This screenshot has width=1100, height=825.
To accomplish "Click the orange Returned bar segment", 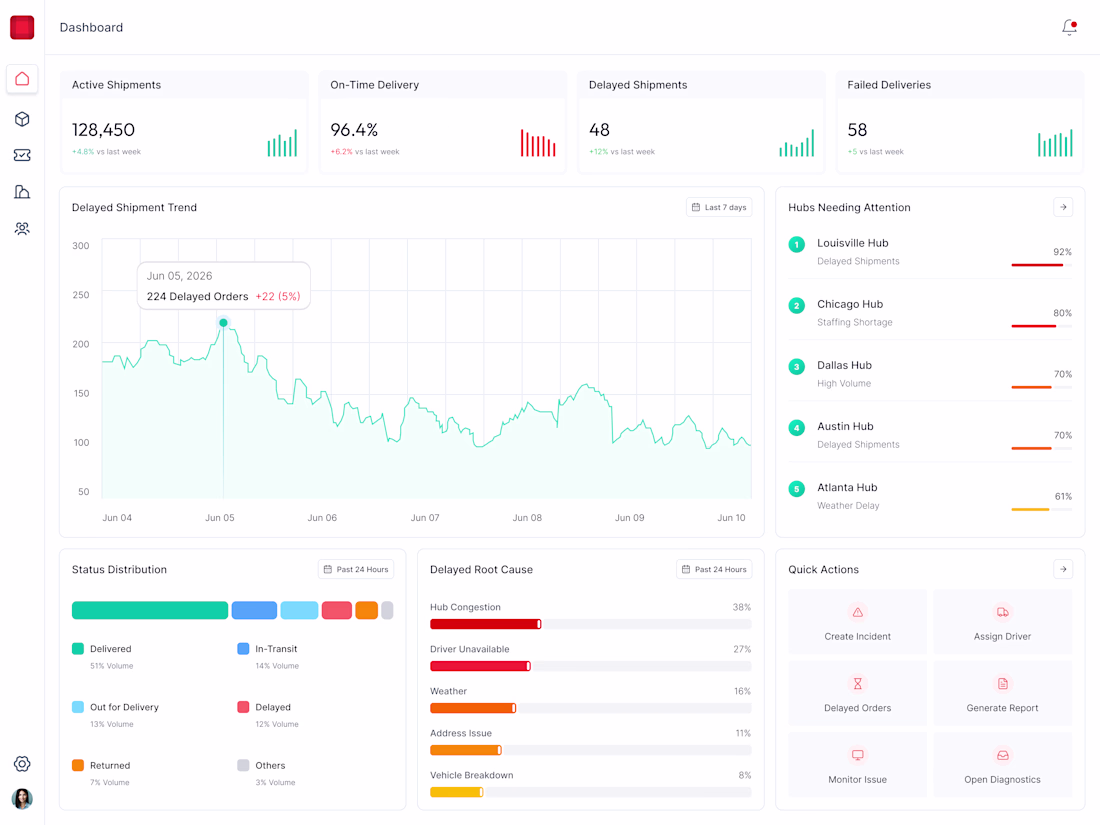I will [366, 610].
